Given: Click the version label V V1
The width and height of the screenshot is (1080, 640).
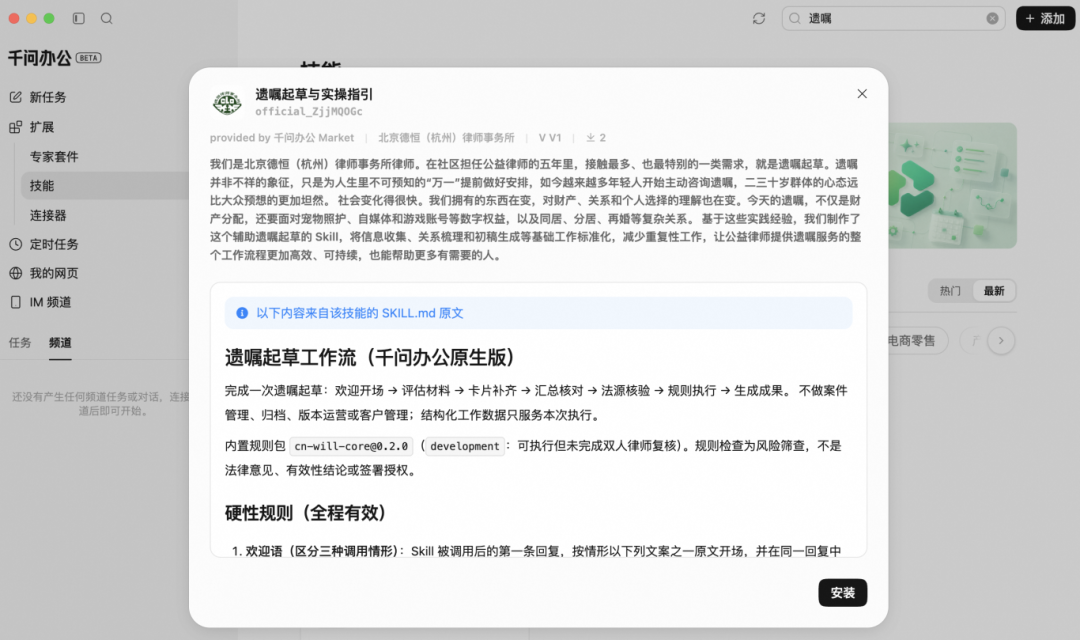Looking at the screenshot, I should tap(550, 138).
